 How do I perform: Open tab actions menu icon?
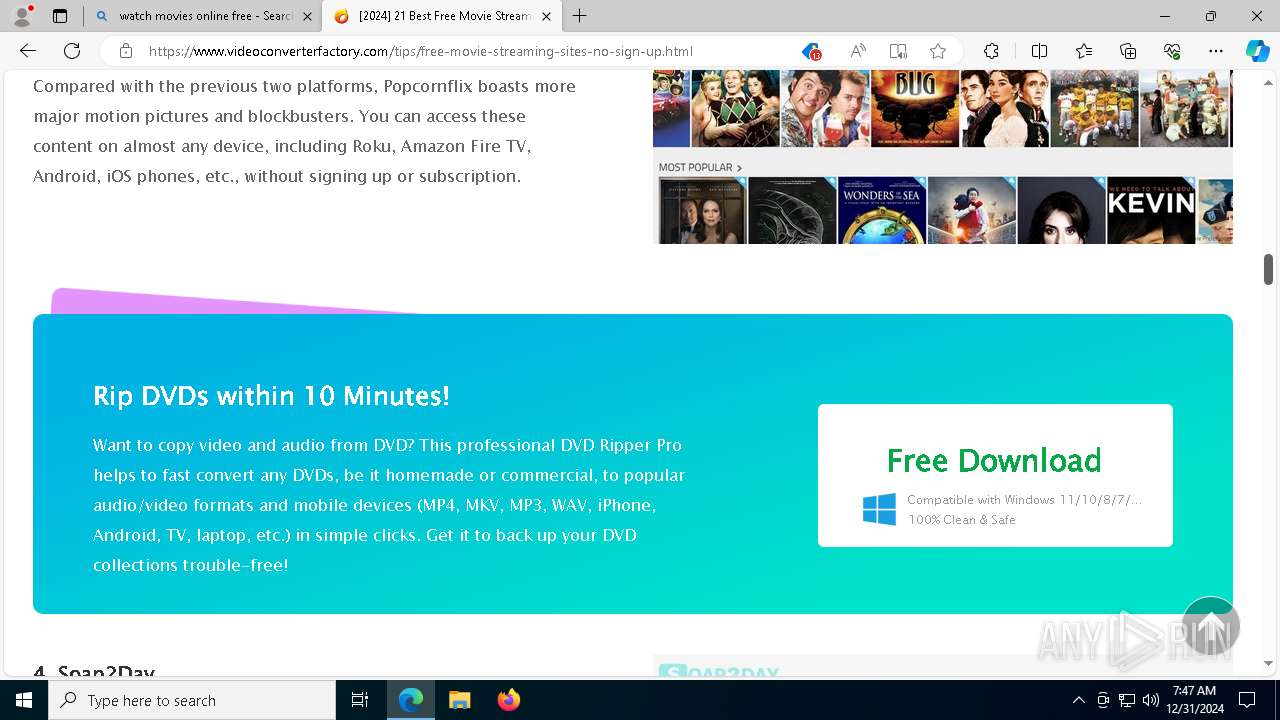[60, 16]
